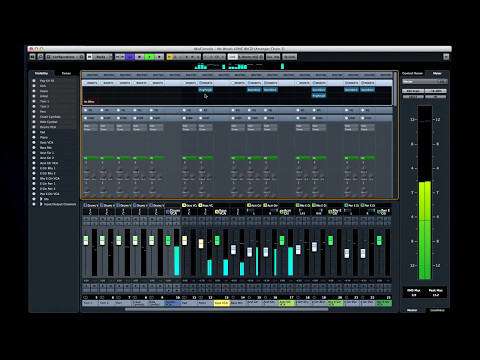Click 'Per E Gtr VCA' in the visibility list

click(50, 194)
